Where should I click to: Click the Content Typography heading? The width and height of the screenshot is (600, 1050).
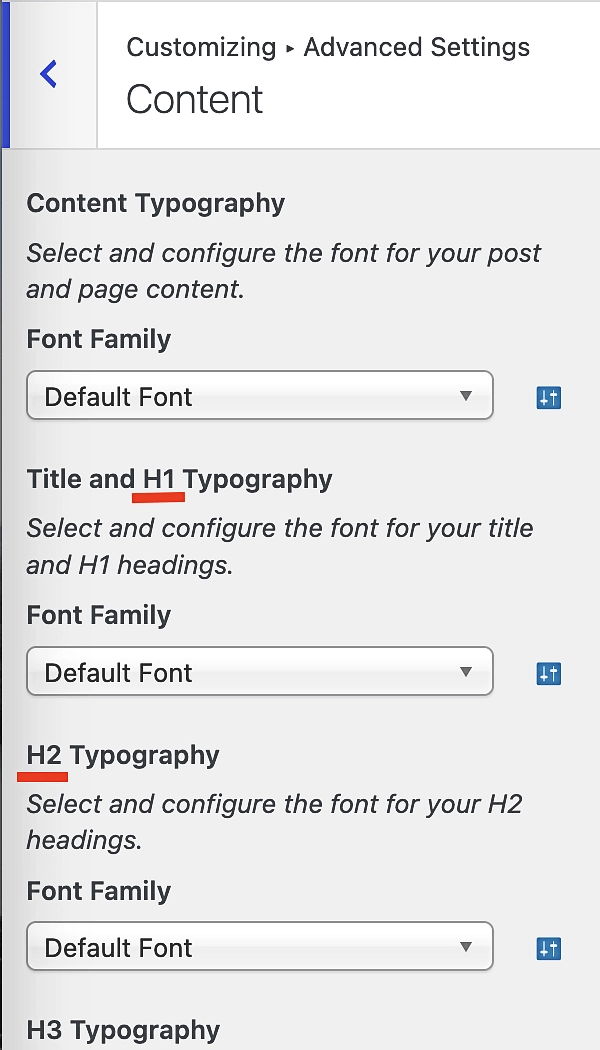coord(156,204)
